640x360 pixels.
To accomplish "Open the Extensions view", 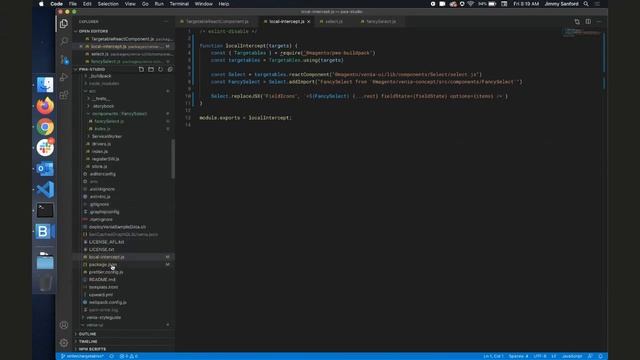I will (64, 95).
